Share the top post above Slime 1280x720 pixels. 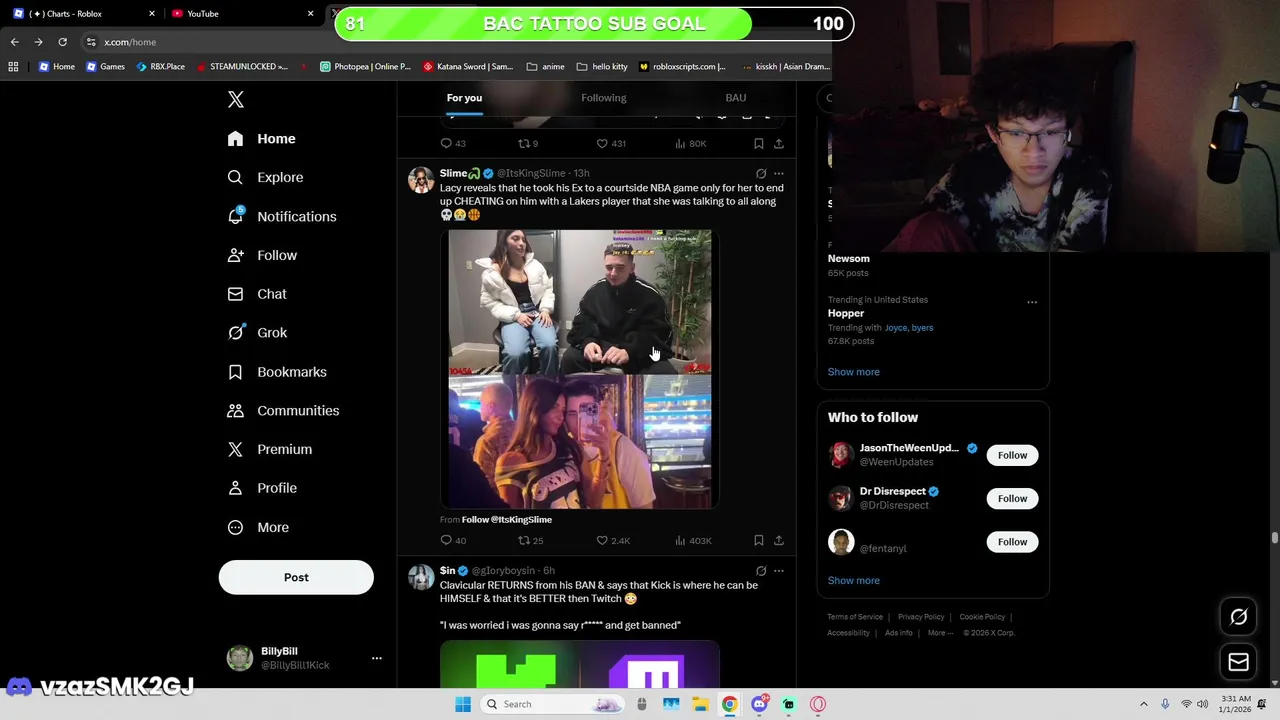(x=779, y=143)
